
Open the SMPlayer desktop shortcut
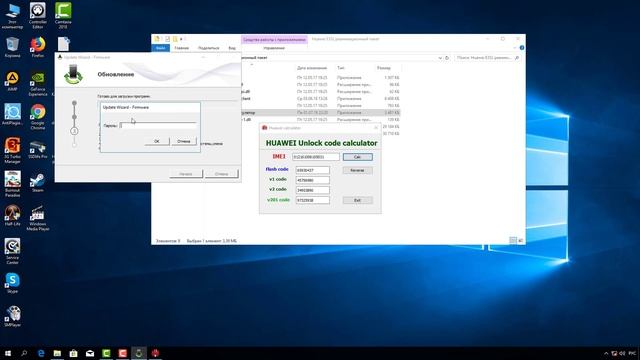coord(12,317)
